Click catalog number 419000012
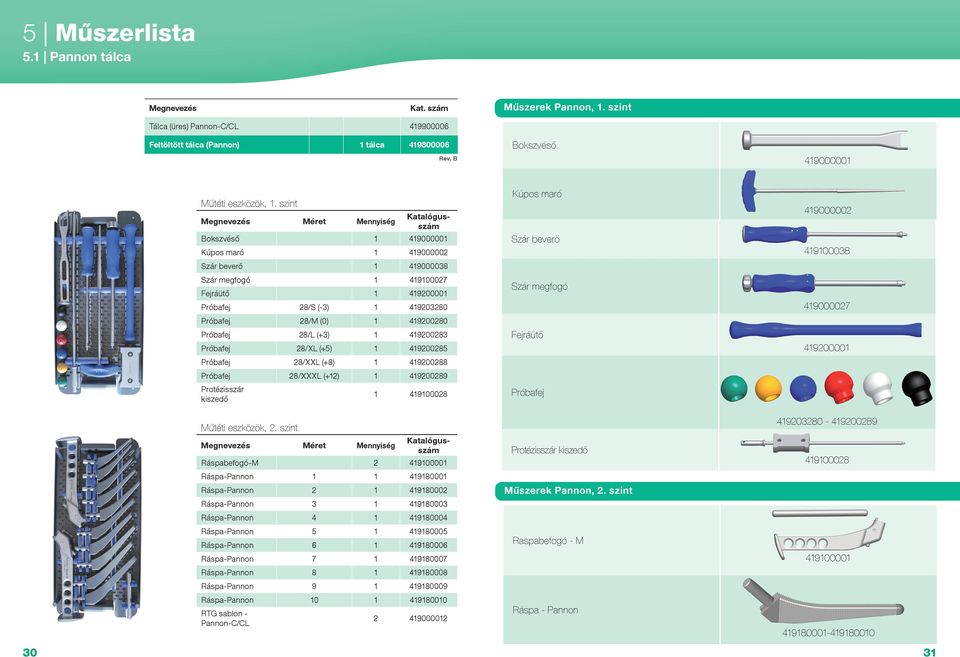Screen dimensions: 960x657 click(x=428, y=618)
